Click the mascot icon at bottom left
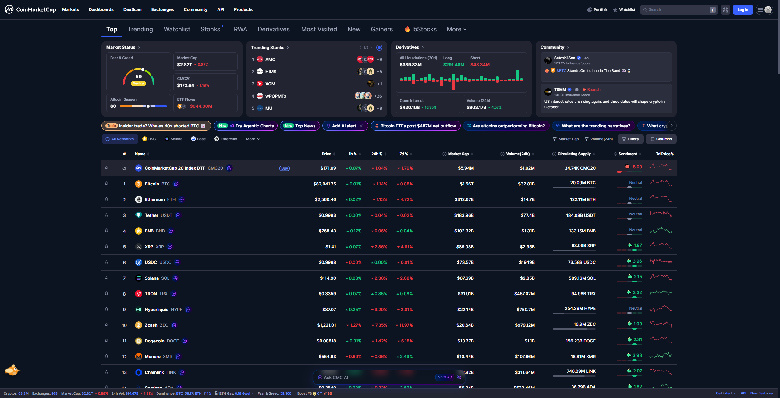The height and width of the screenshot is (398, 780). [12, 370]
